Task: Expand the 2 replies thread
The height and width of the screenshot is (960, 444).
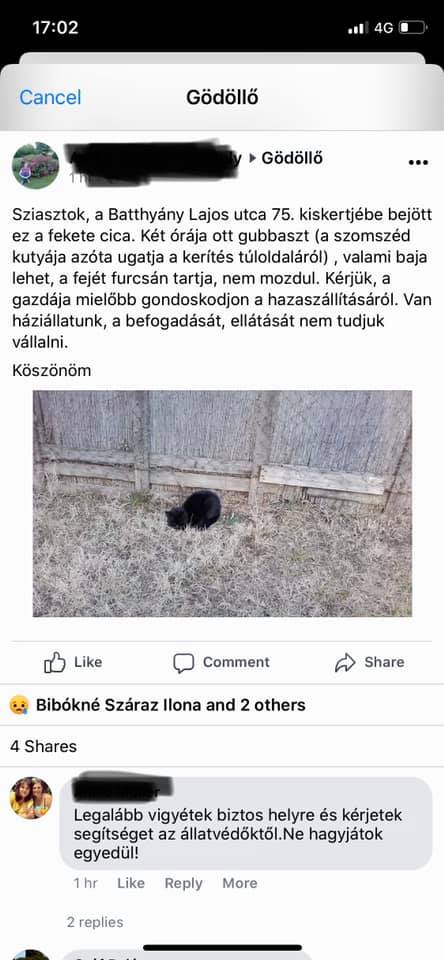Action: click(95, 922)
